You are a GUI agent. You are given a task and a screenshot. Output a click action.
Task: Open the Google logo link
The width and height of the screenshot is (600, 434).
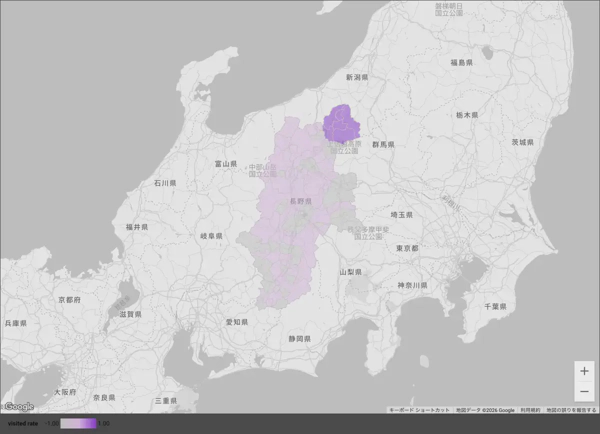pos(19,406)
